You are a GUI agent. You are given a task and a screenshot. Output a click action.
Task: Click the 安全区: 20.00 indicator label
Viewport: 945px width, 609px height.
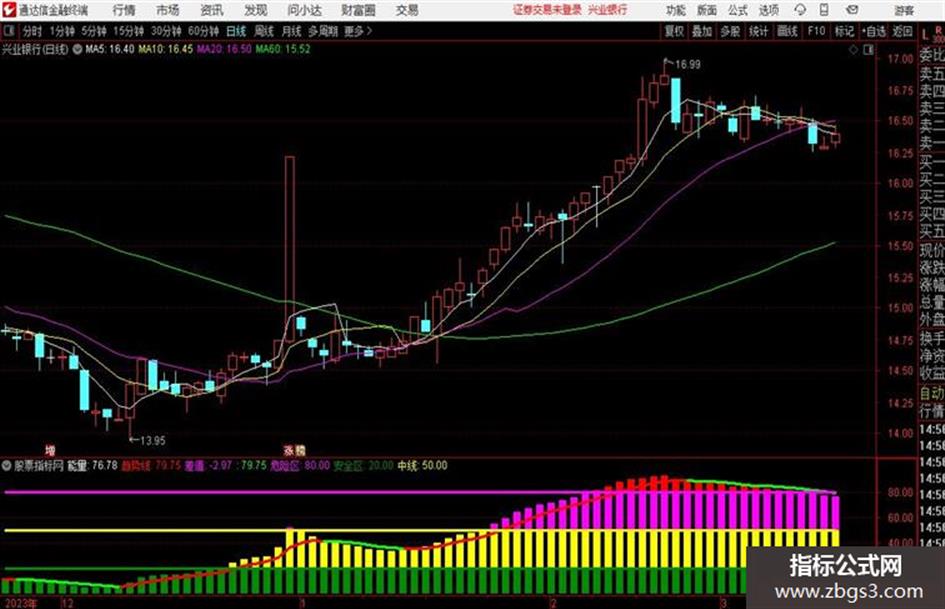[363, 465]
